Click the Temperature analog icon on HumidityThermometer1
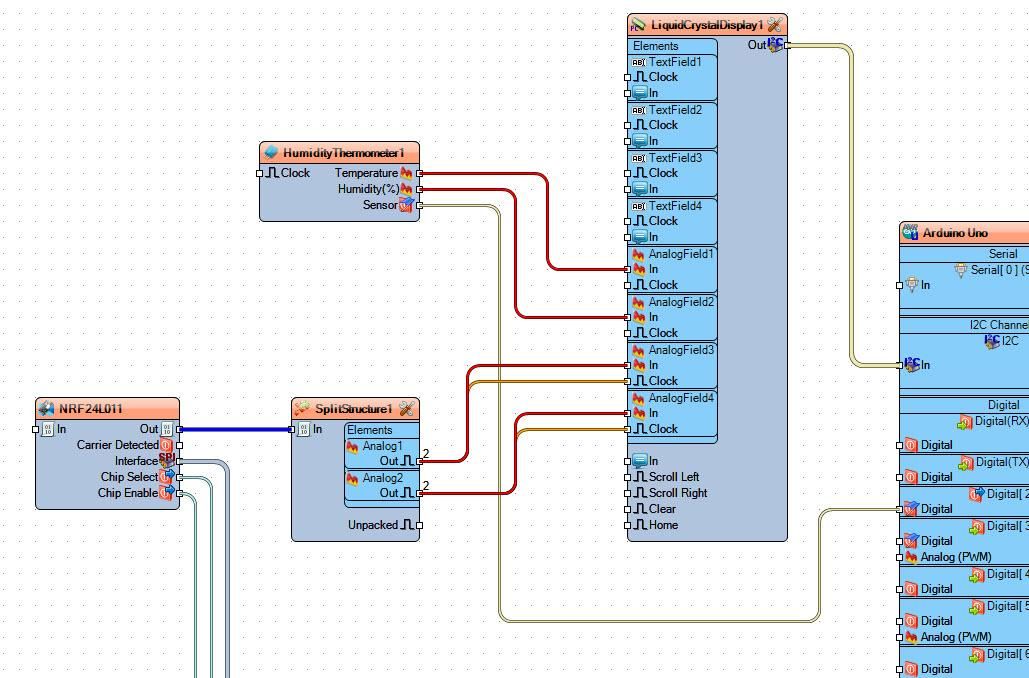The image size is (1029, 678). [407, 173]
